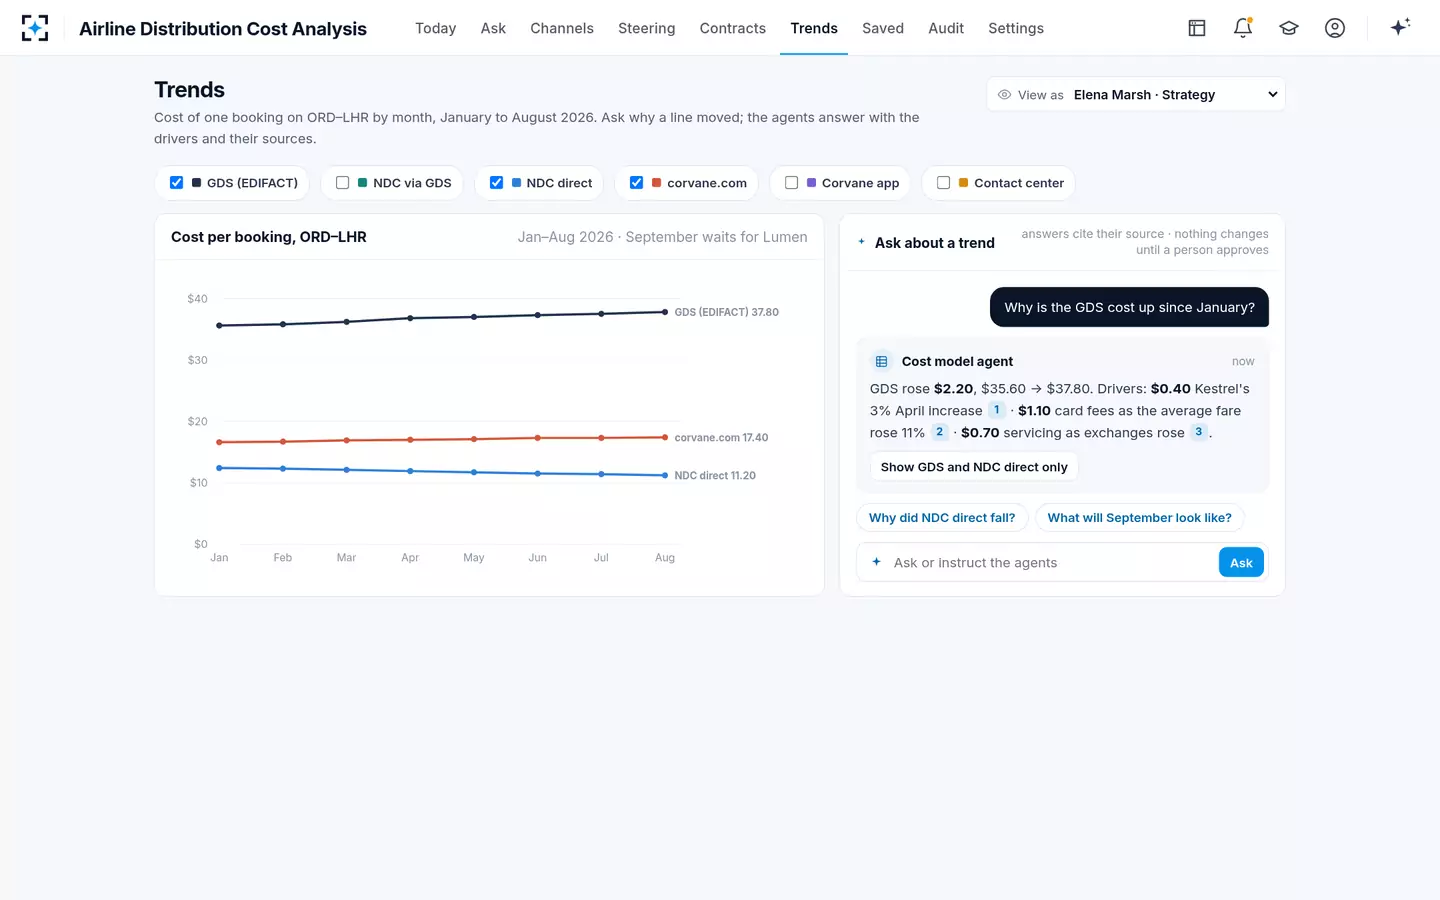Go to the Audit tab
Screen dimensions: 1440x900
(946, 28)
